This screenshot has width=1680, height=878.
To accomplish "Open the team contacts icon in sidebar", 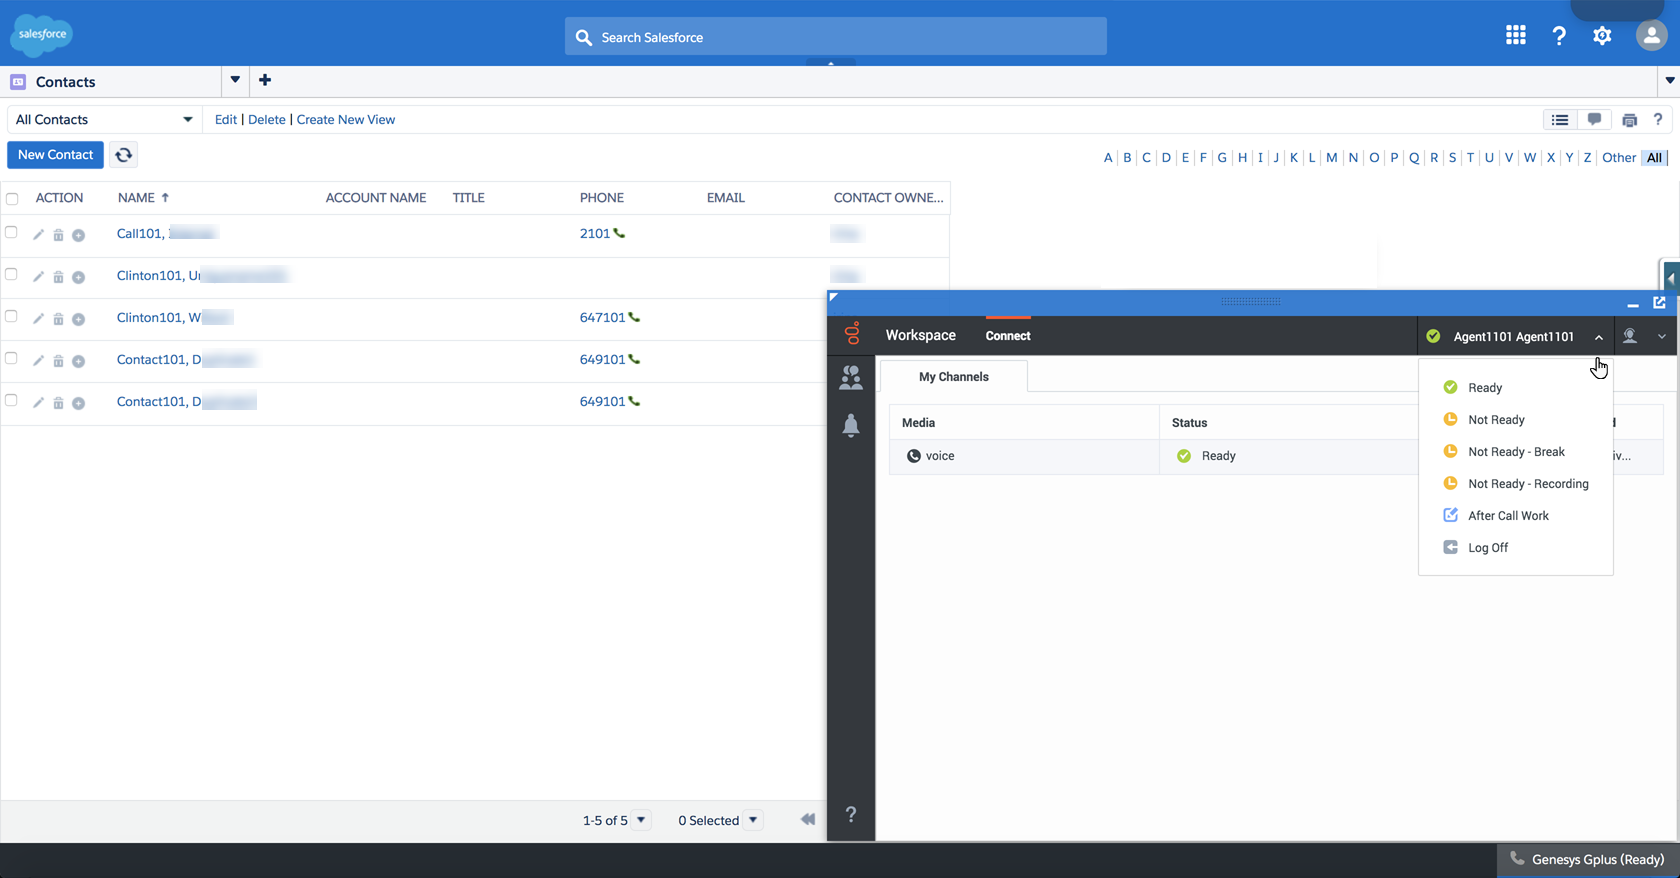I will [x=851, y=377].
